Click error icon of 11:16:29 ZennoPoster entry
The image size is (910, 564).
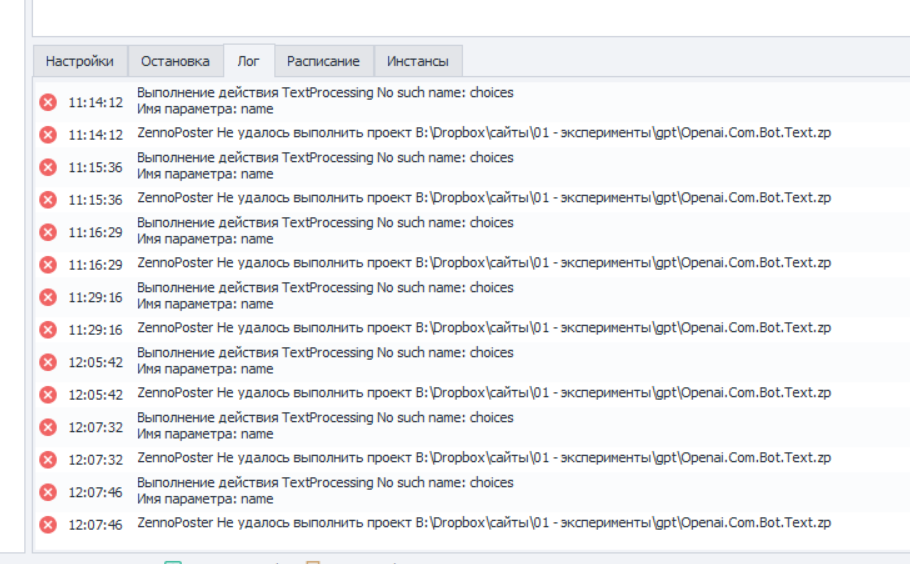pos(48,264)
